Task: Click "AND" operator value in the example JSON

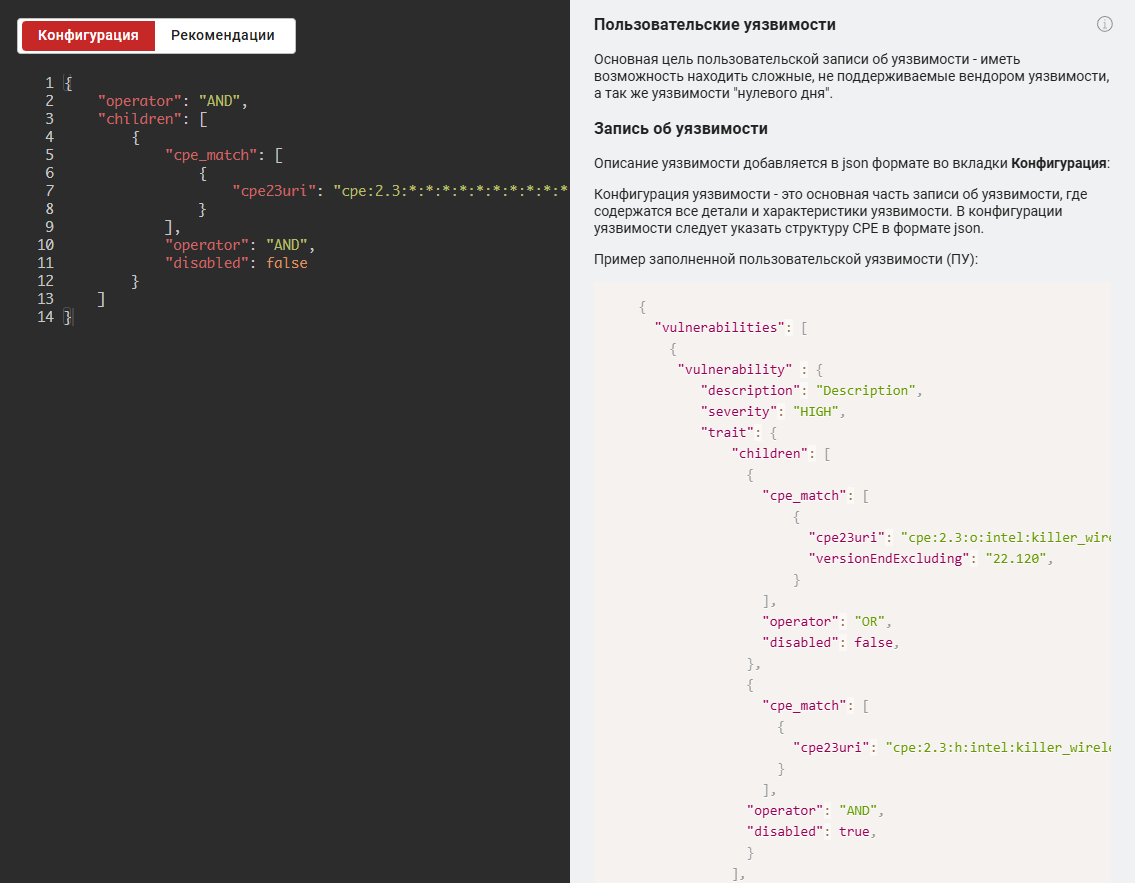Action: pos(858,811)
